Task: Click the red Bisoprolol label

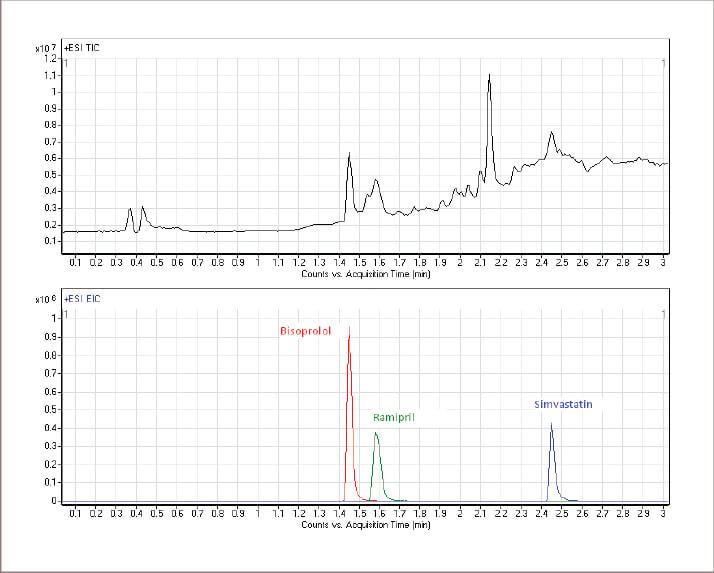Action: pyautogui.click(x=306, y=331)
